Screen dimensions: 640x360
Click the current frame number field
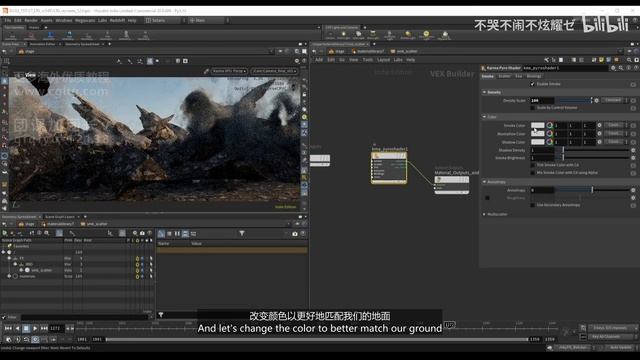click(x=56, y=328)
